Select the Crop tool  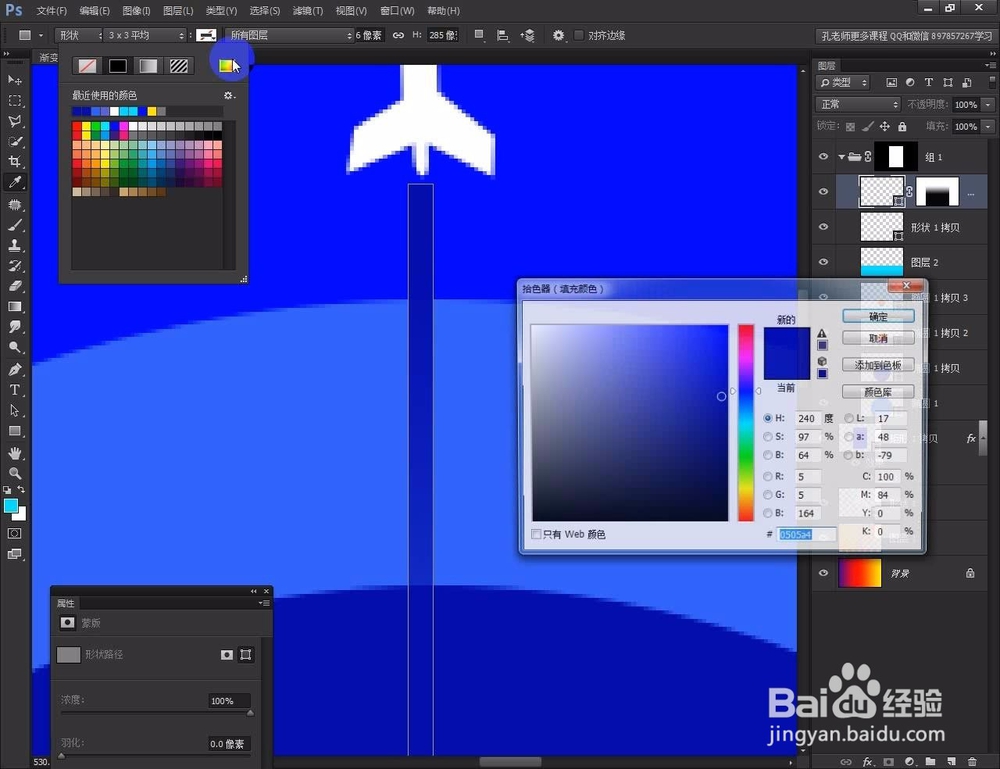click(x=16, y=162)
